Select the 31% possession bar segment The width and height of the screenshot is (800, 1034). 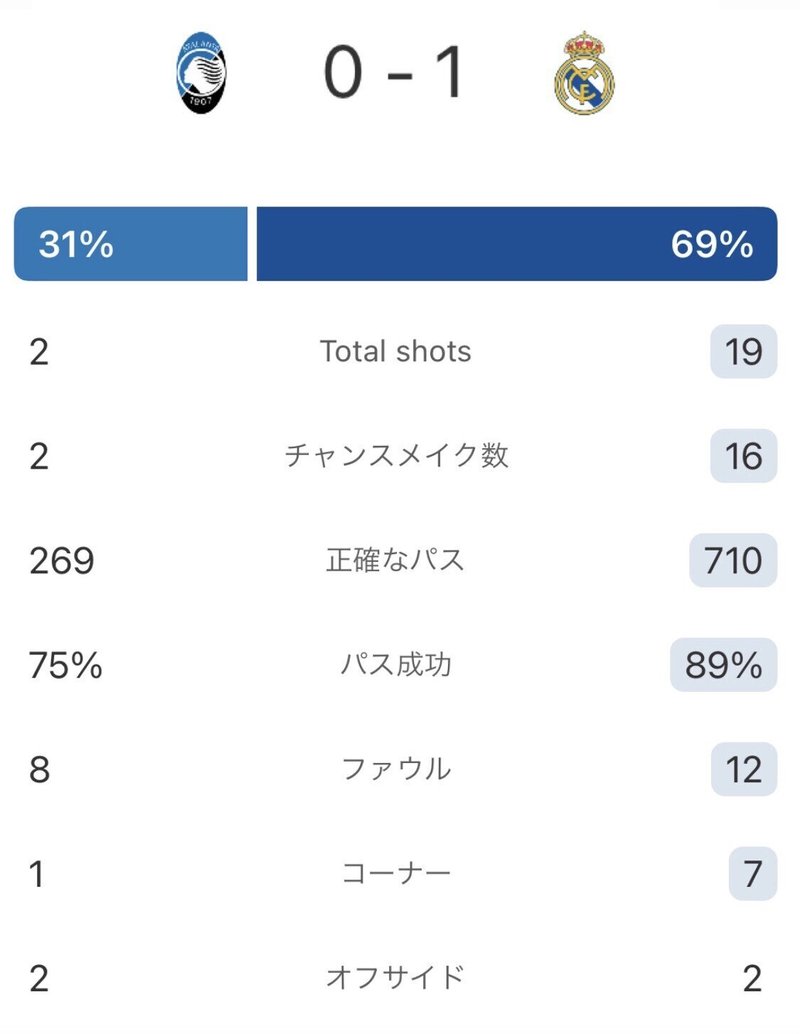[x=131, y=244]
